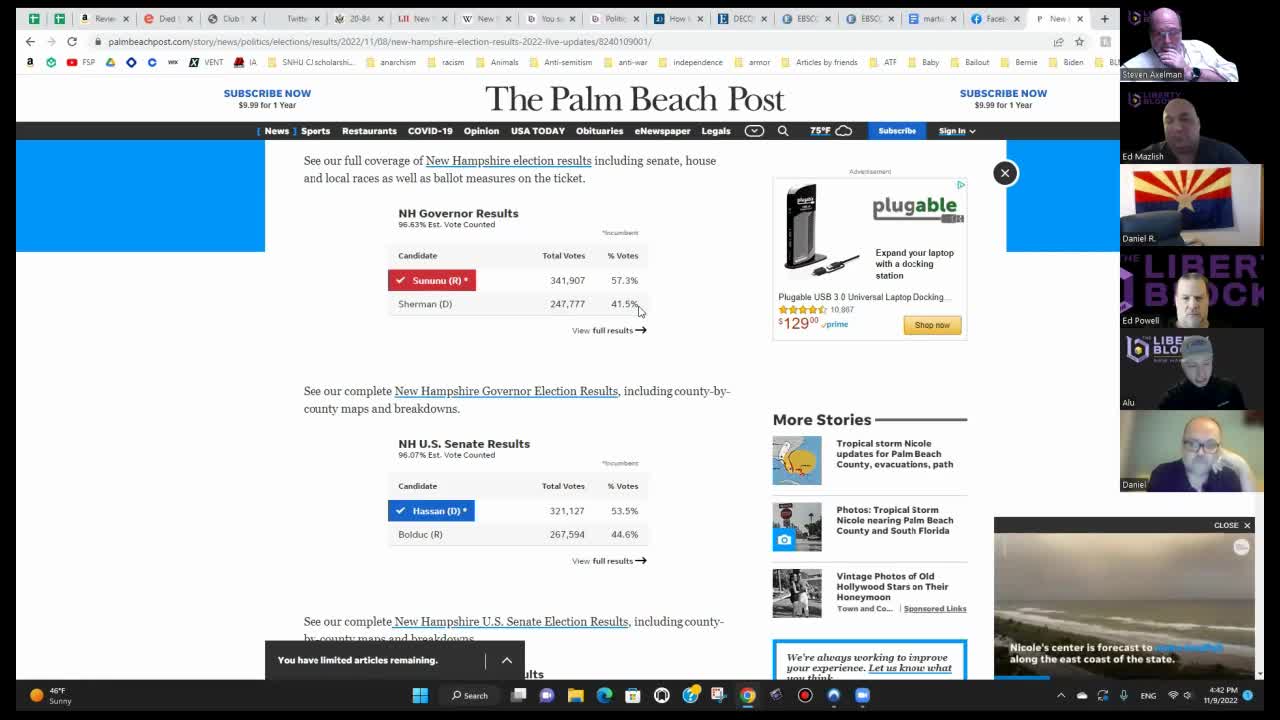Click The Palm Beach Post masthead logo

coord(635,99)
